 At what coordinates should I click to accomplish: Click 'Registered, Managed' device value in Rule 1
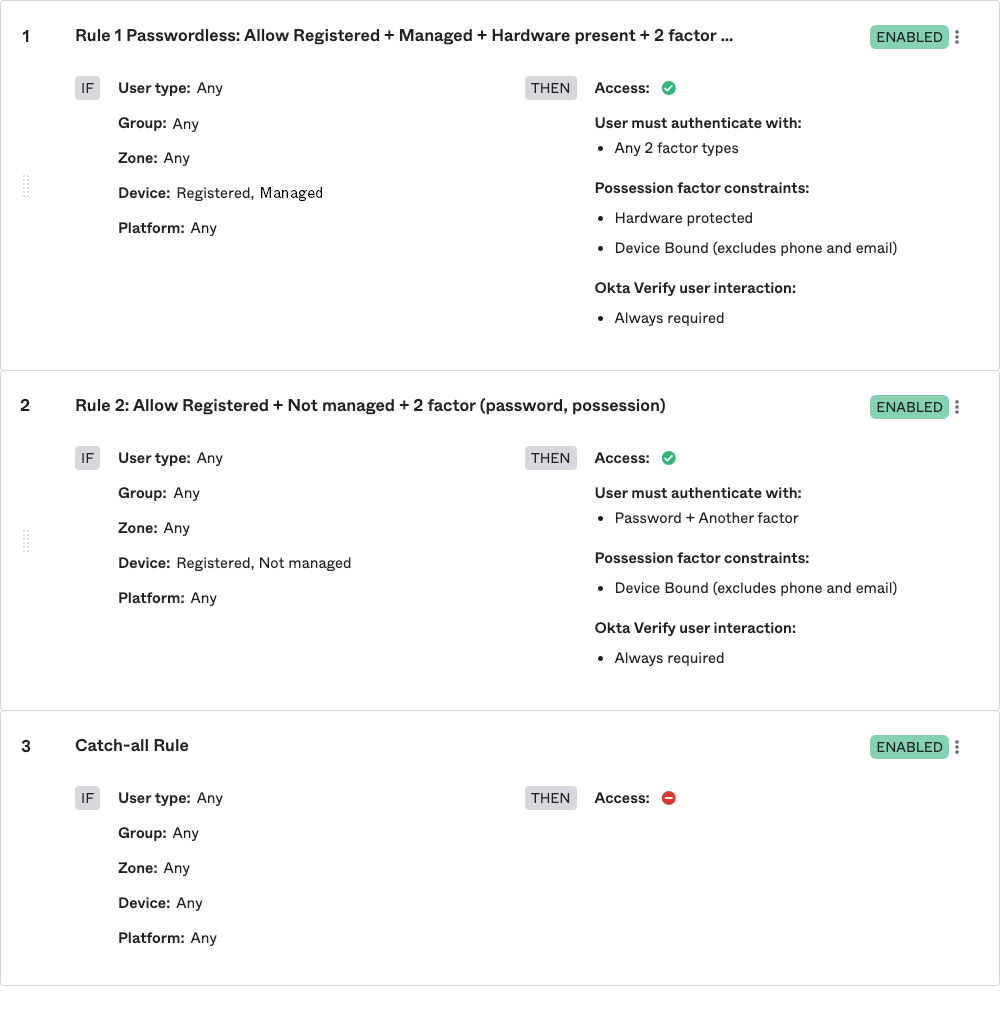click(249, 193)
